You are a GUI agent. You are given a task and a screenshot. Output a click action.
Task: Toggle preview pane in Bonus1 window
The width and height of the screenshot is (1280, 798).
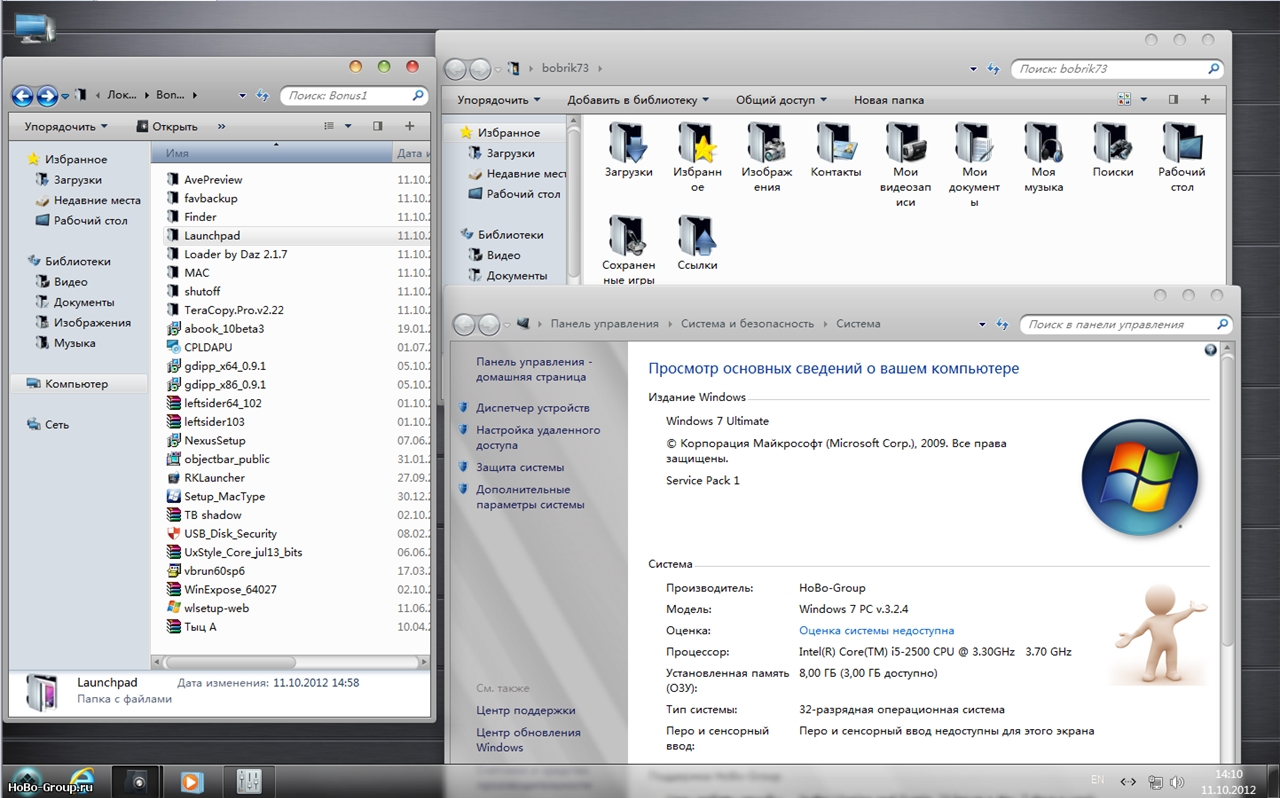point(378,126)
